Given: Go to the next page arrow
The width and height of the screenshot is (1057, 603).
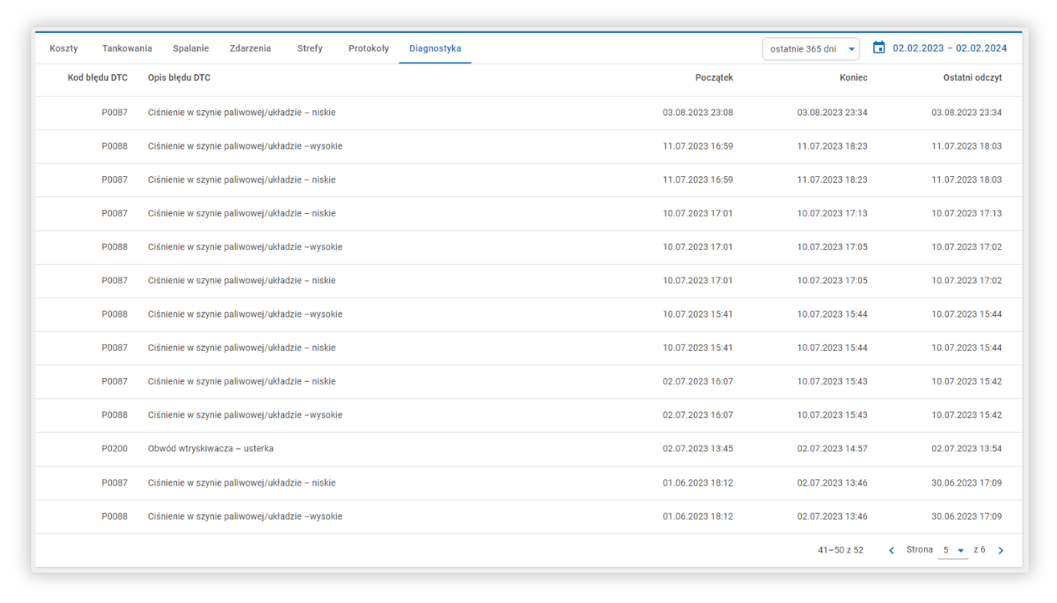Looking at the screenshot, I should [1001, 551].
